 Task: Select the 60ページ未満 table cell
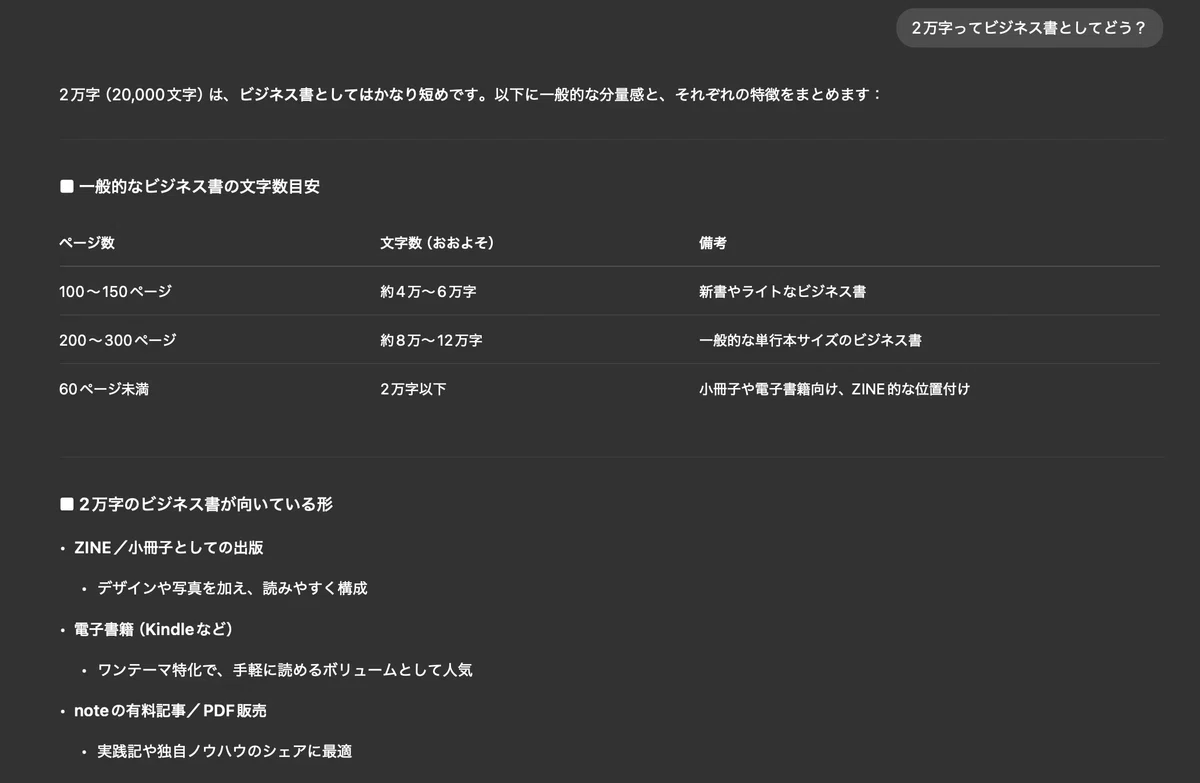click(104, 389)
